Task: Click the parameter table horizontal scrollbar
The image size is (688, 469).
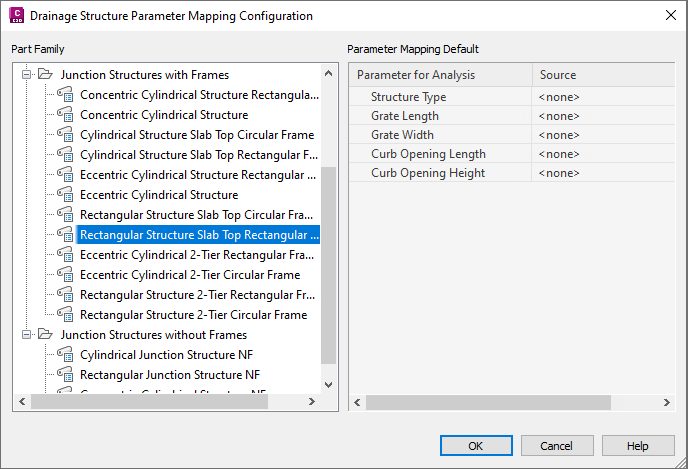Action: (x=490, y=402)
